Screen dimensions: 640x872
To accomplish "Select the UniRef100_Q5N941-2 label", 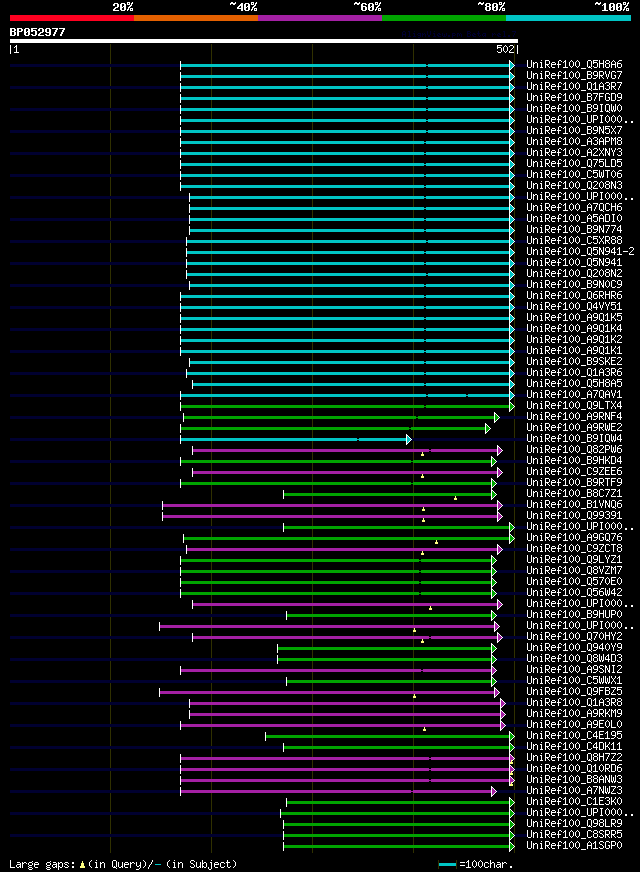I will click(x=581, y=251).
